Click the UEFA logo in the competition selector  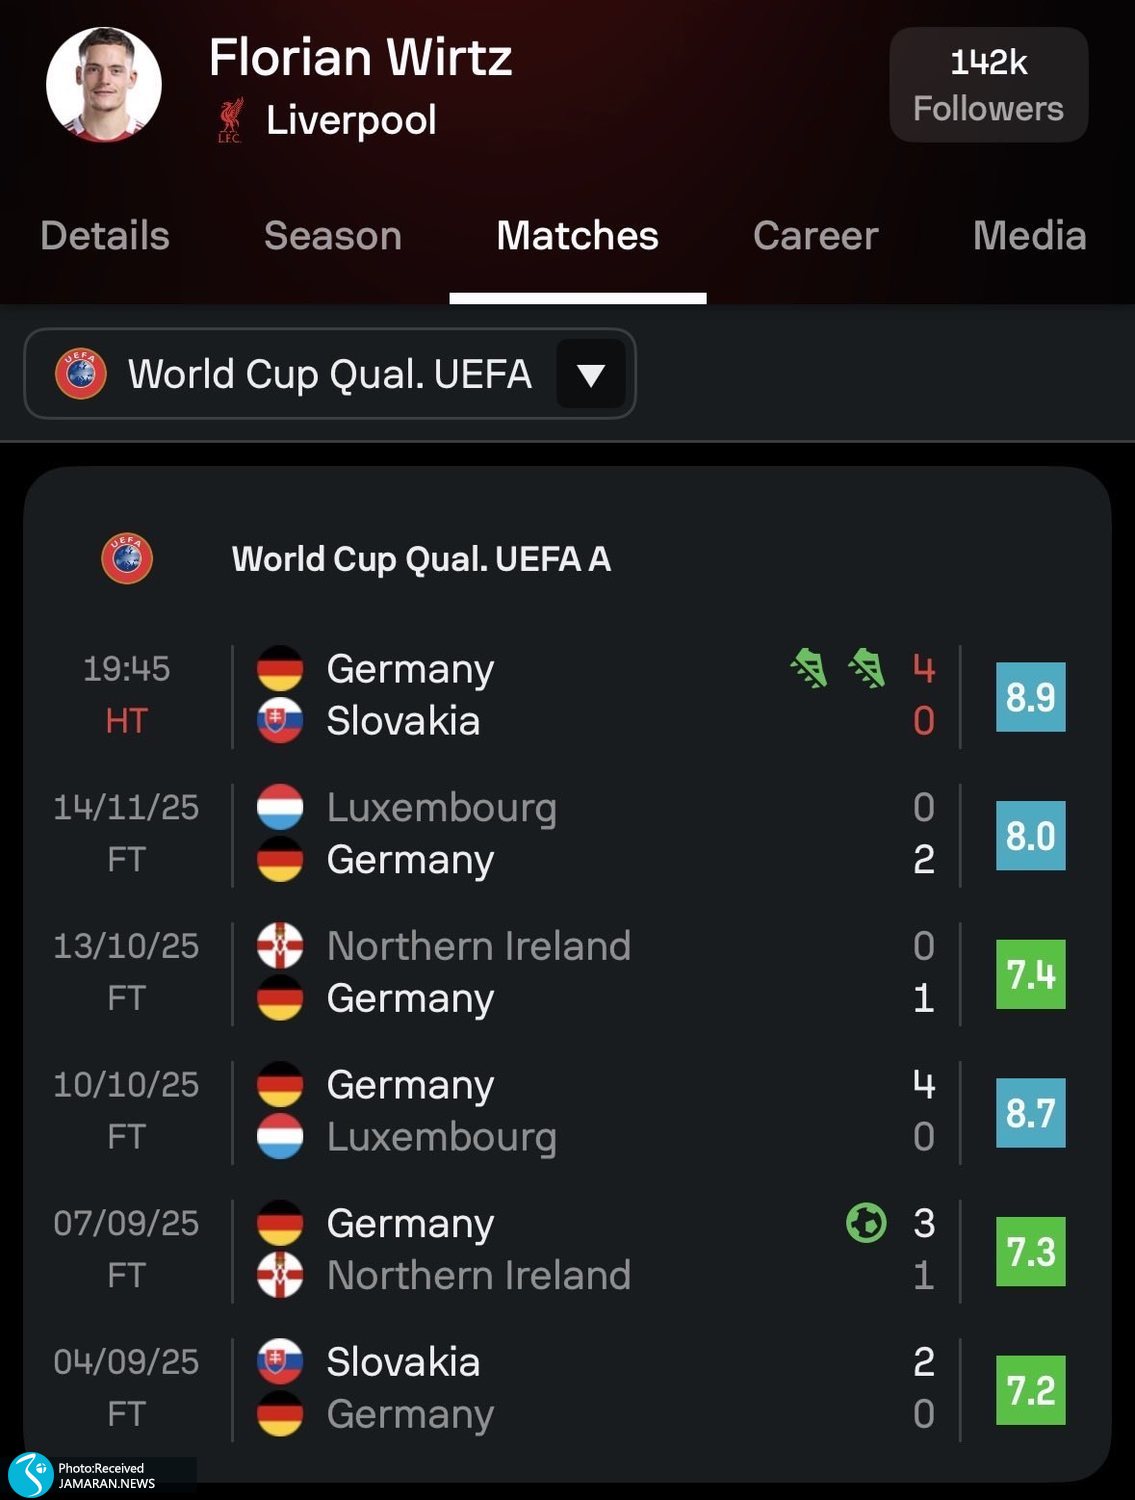[x=81, y=374]
